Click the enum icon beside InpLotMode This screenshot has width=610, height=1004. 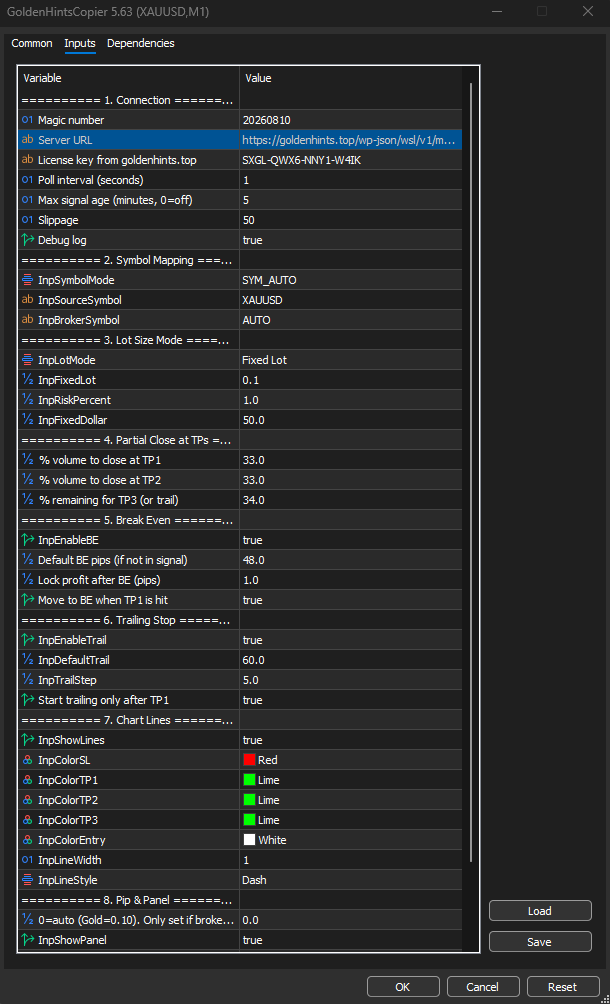(28, 360)
